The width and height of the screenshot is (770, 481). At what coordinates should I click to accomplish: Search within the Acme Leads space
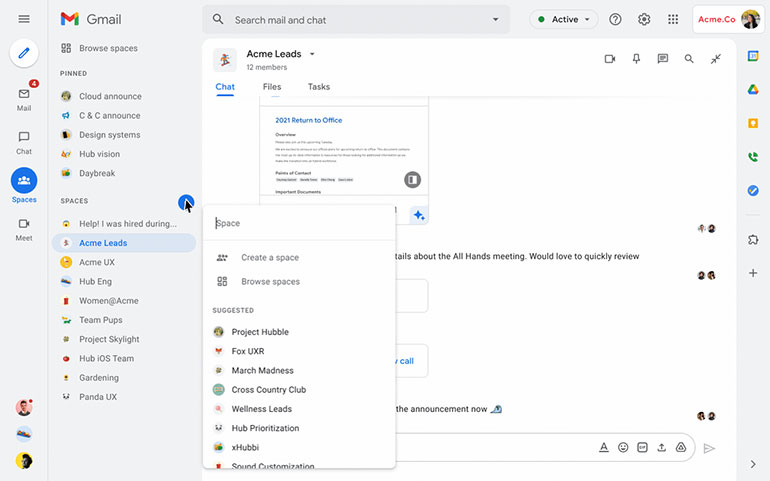point(689,59)
